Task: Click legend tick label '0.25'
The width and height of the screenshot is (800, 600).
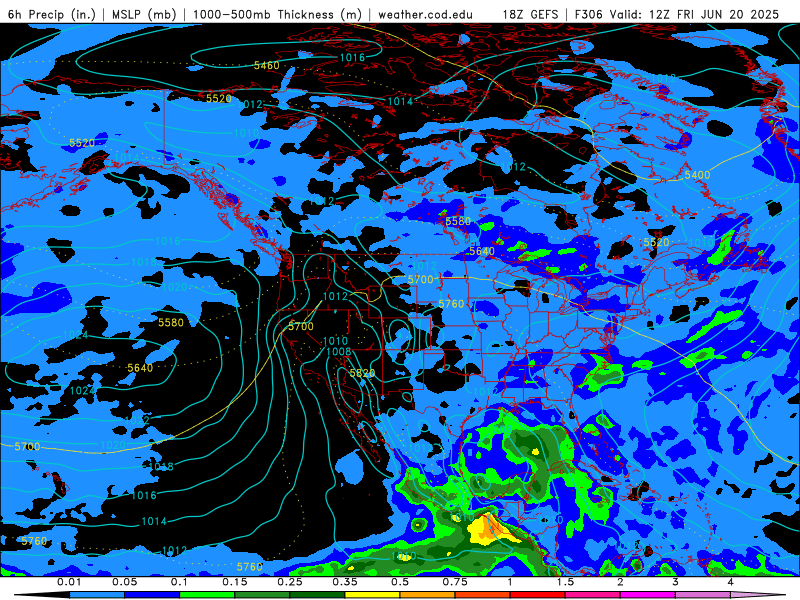Action: (290, 582)
